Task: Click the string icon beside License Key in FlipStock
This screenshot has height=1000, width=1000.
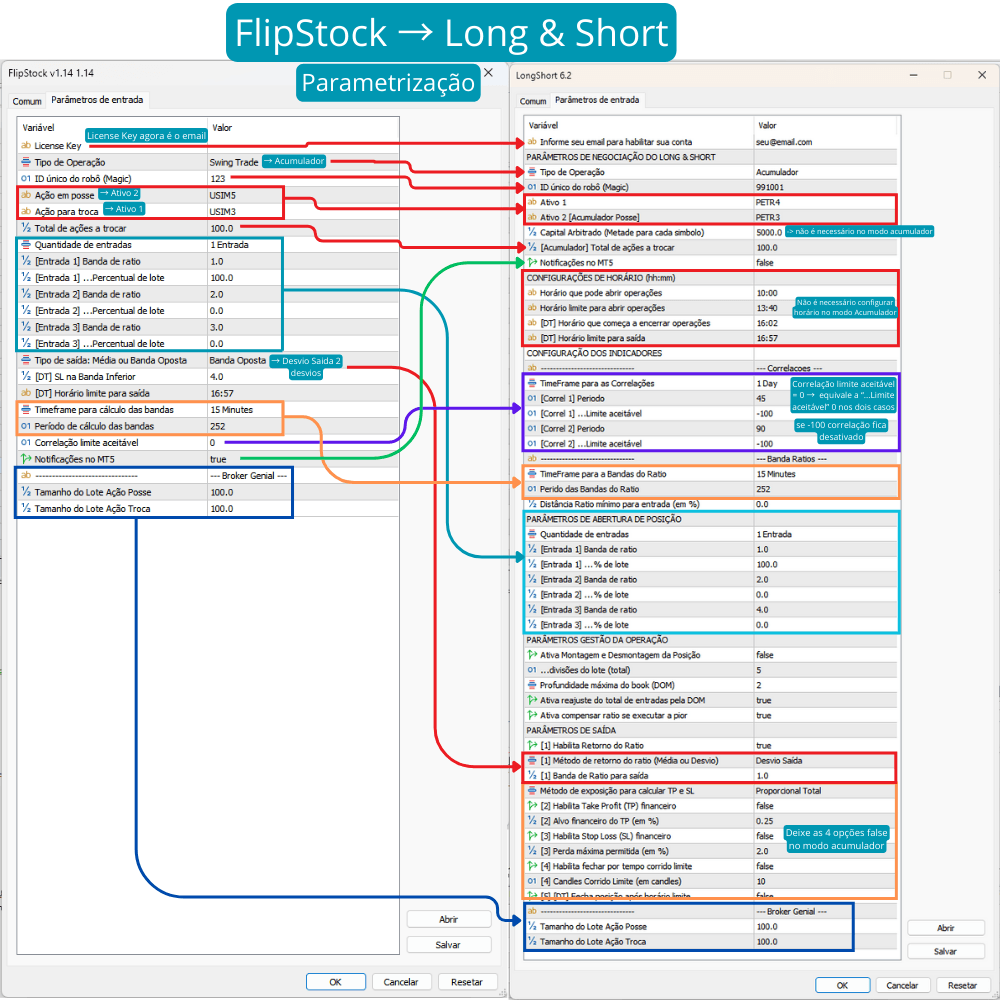Action: point(26,145)
